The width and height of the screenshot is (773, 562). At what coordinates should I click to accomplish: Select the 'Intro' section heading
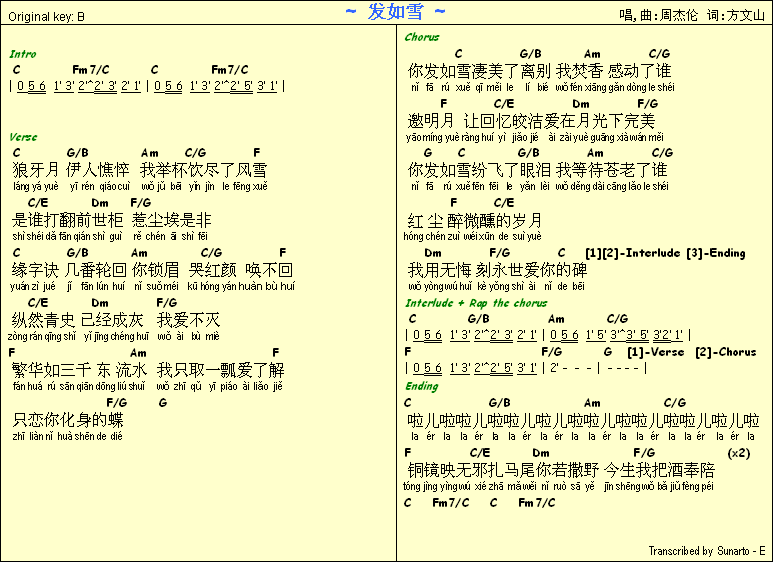[23, 54]
